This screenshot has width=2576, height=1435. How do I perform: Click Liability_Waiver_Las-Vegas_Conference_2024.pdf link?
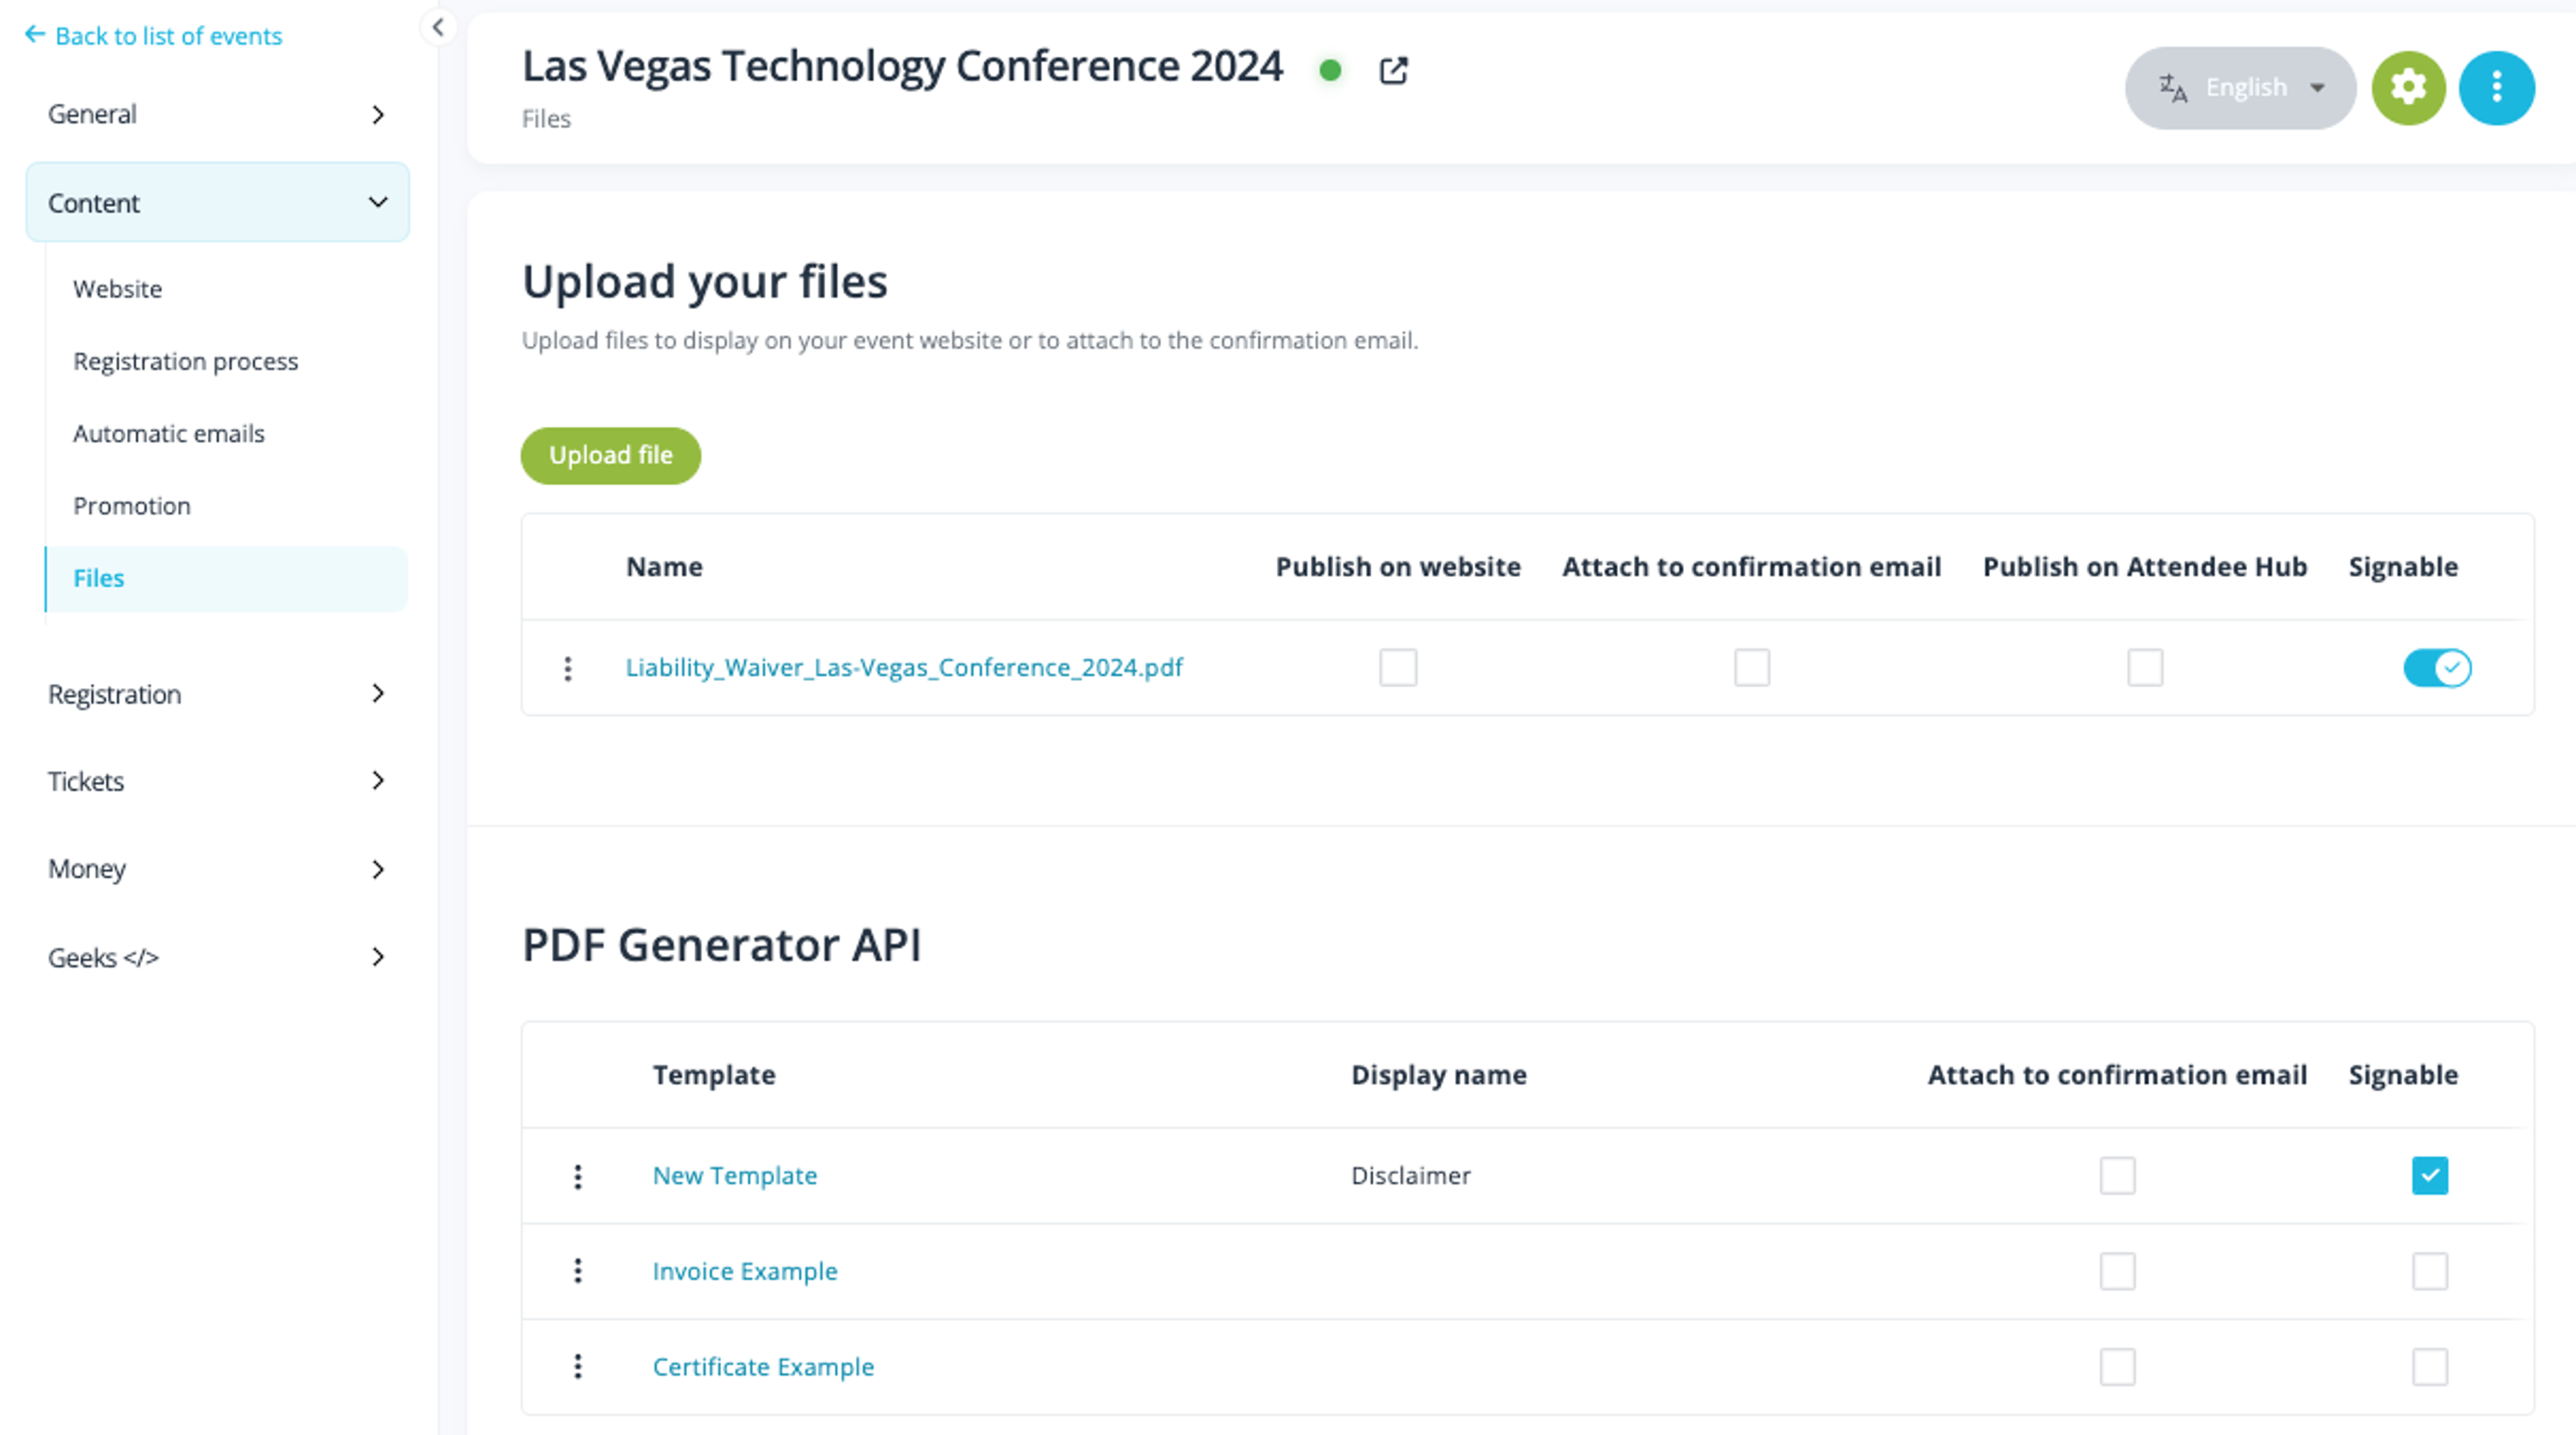(904, 668)
